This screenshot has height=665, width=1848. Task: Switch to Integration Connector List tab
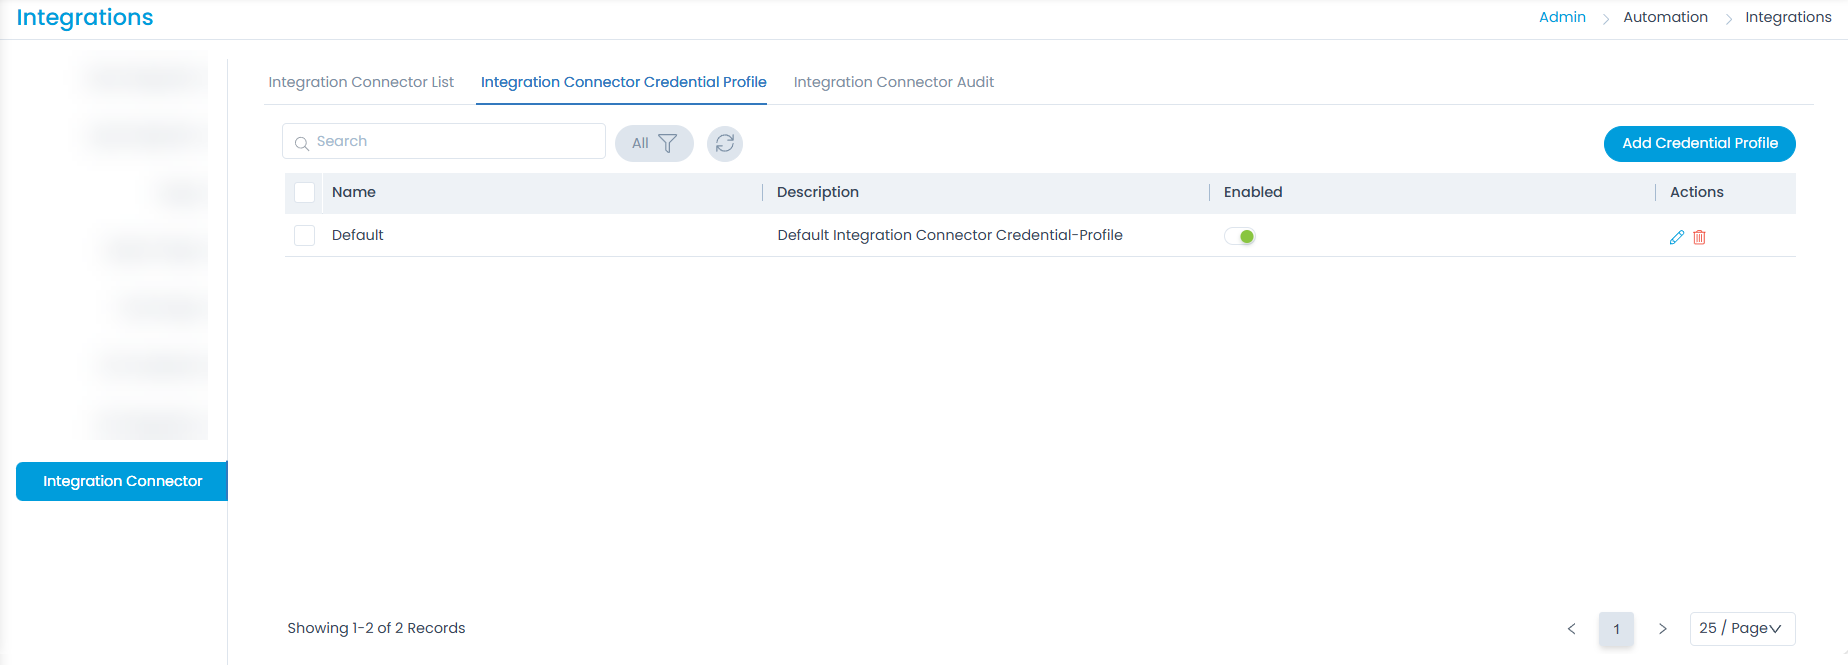[x=361, y=82]
